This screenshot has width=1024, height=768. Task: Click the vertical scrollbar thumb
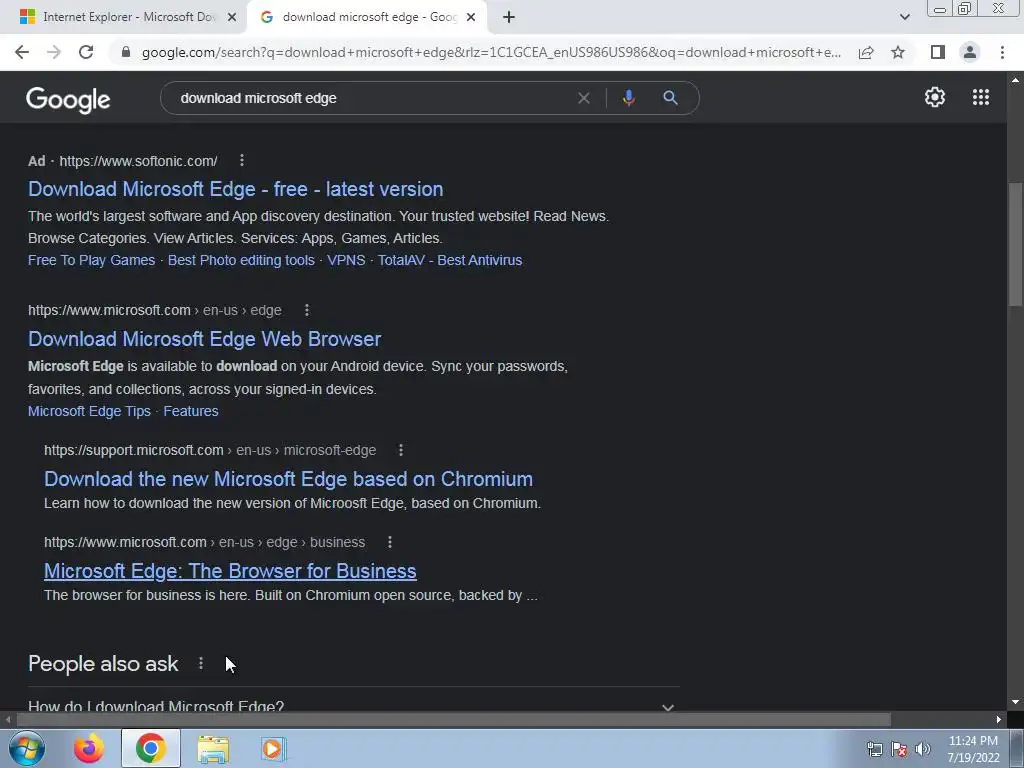(1015, 245)
